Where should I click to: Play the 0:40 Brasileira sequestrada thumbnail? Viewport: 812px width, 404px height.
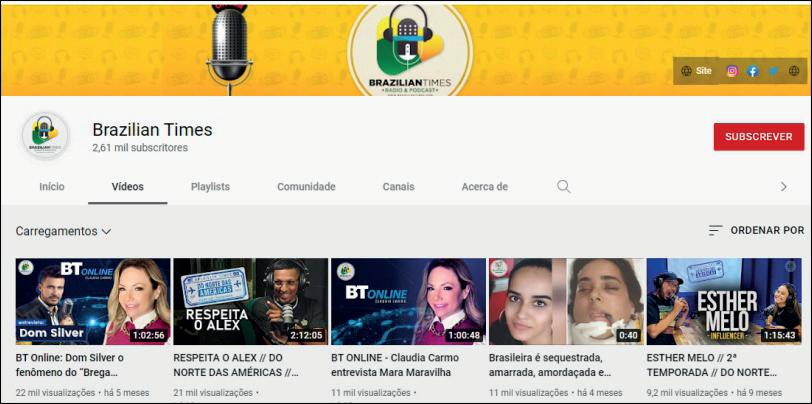[566, 301]
